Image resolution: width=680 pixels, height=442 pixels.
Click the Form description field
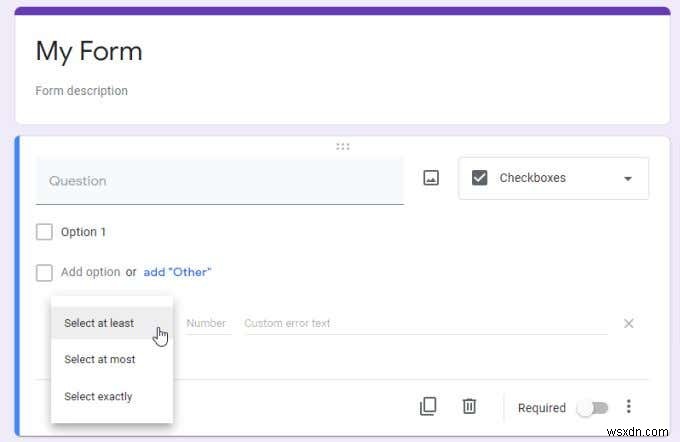click(82, 91)
